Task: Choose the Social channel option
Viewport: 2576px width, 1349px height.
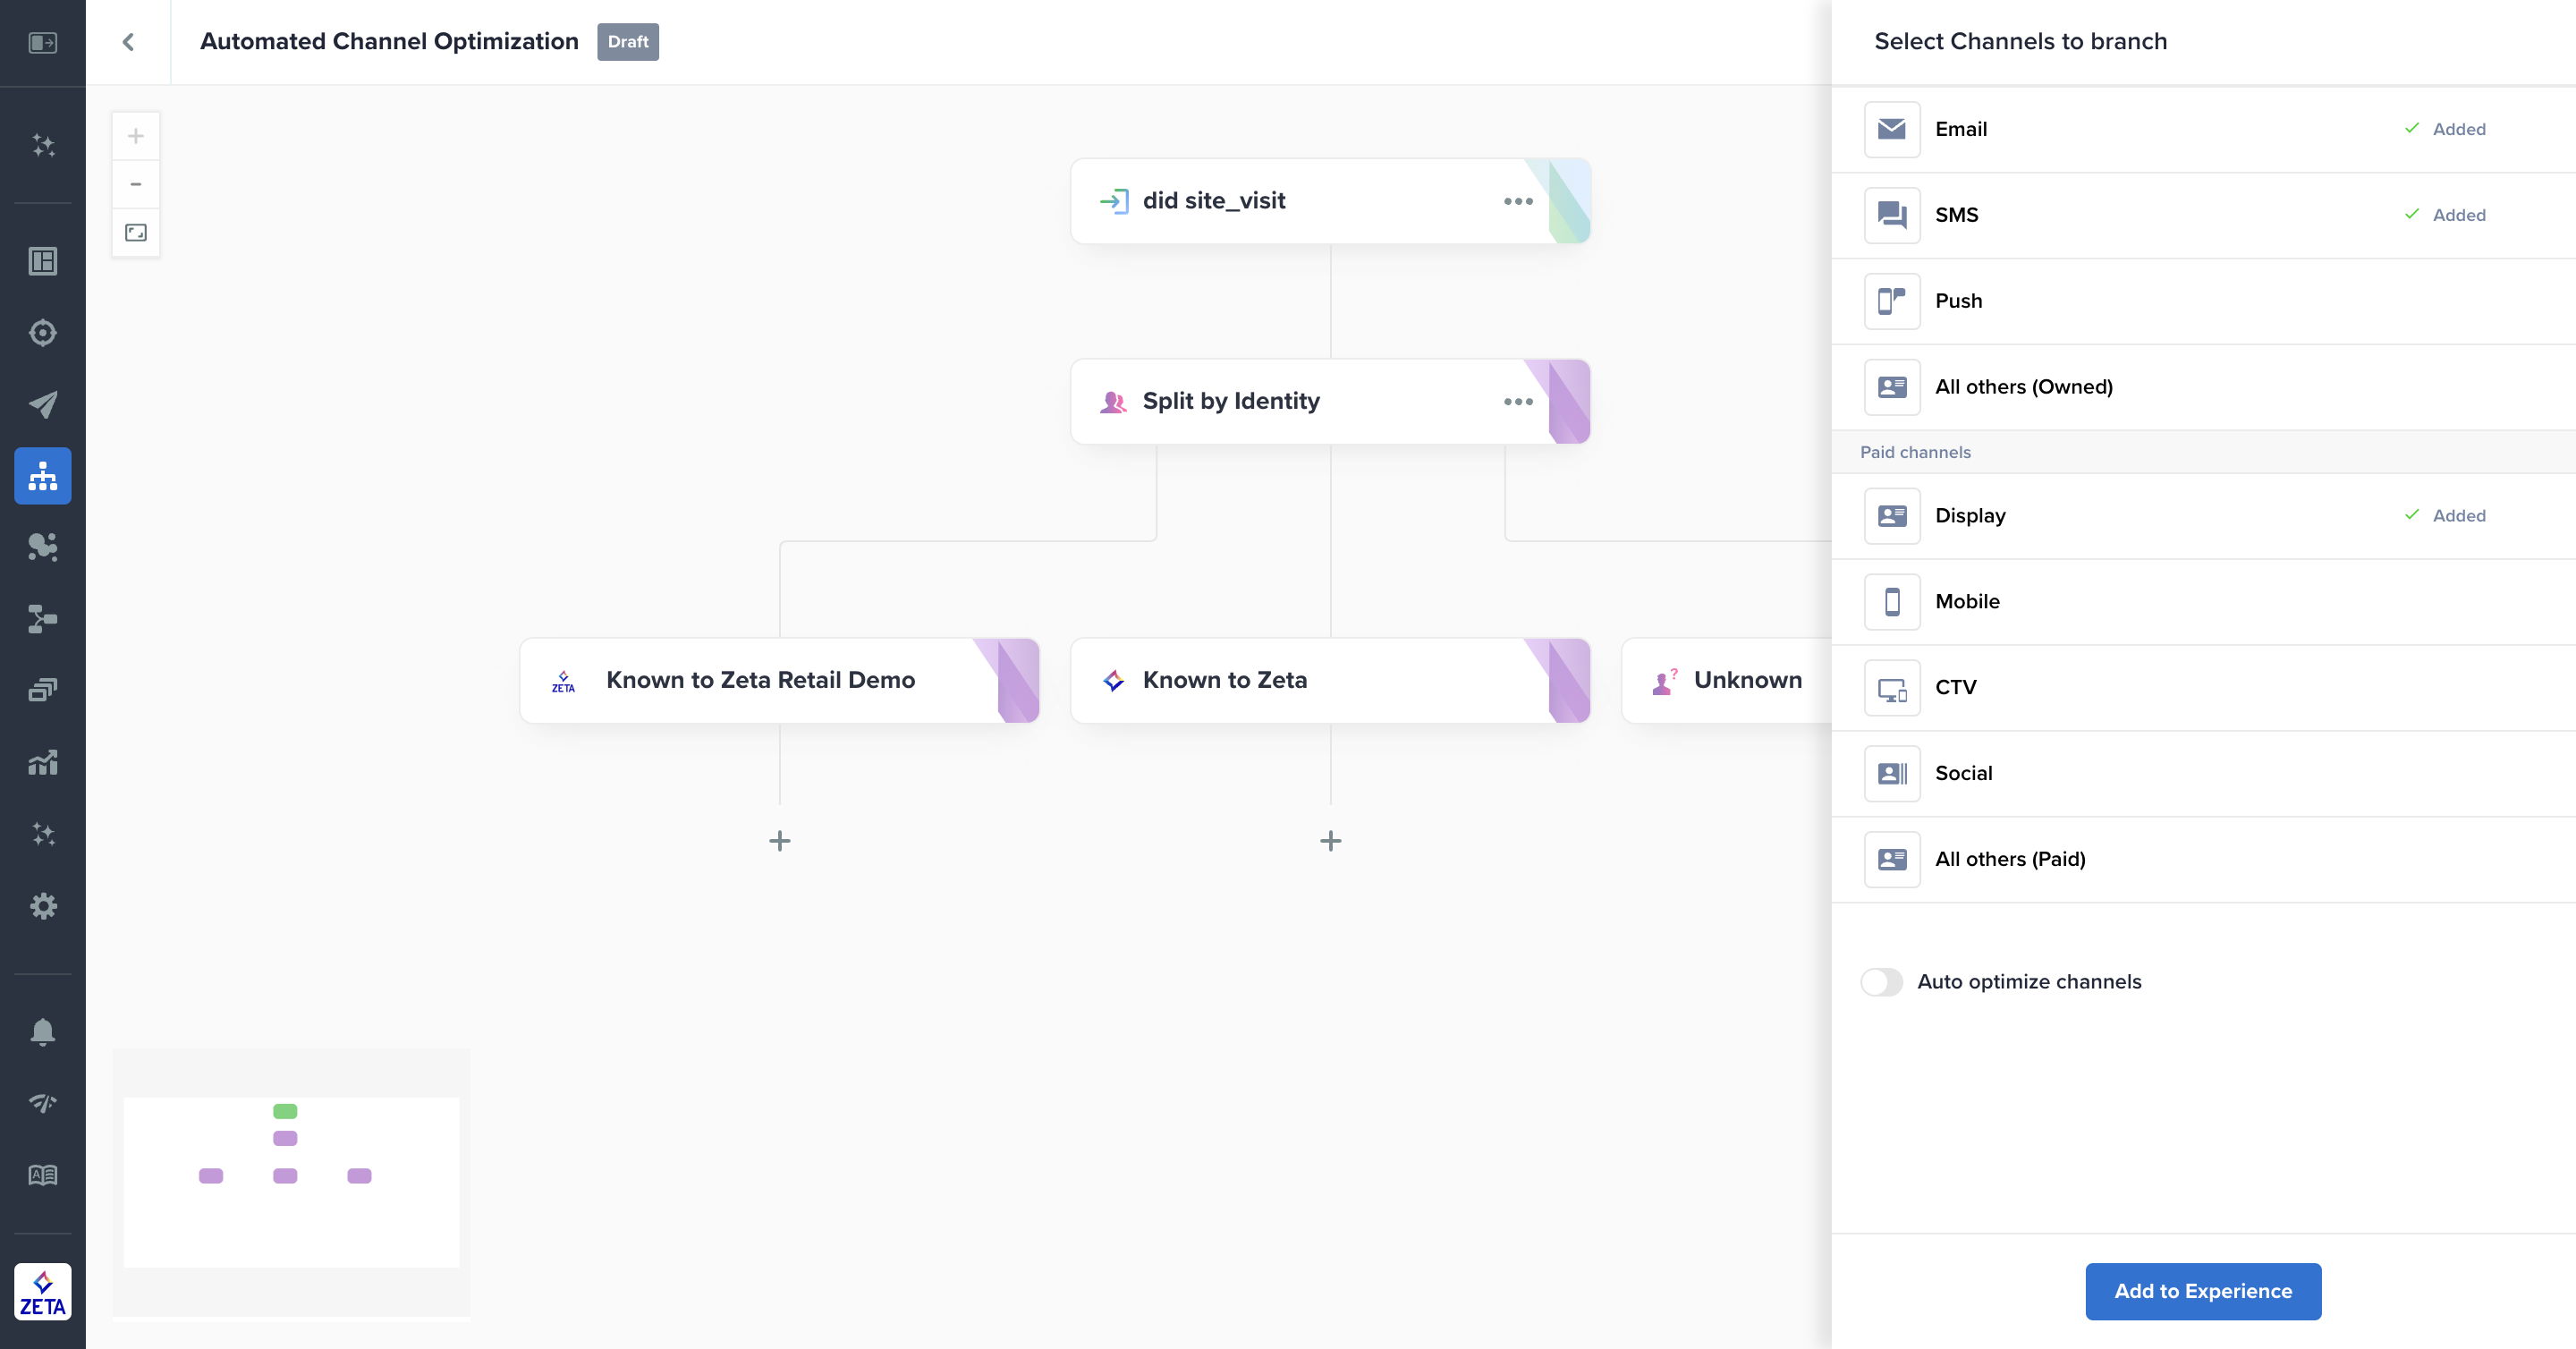Action: pos(1962,773)
